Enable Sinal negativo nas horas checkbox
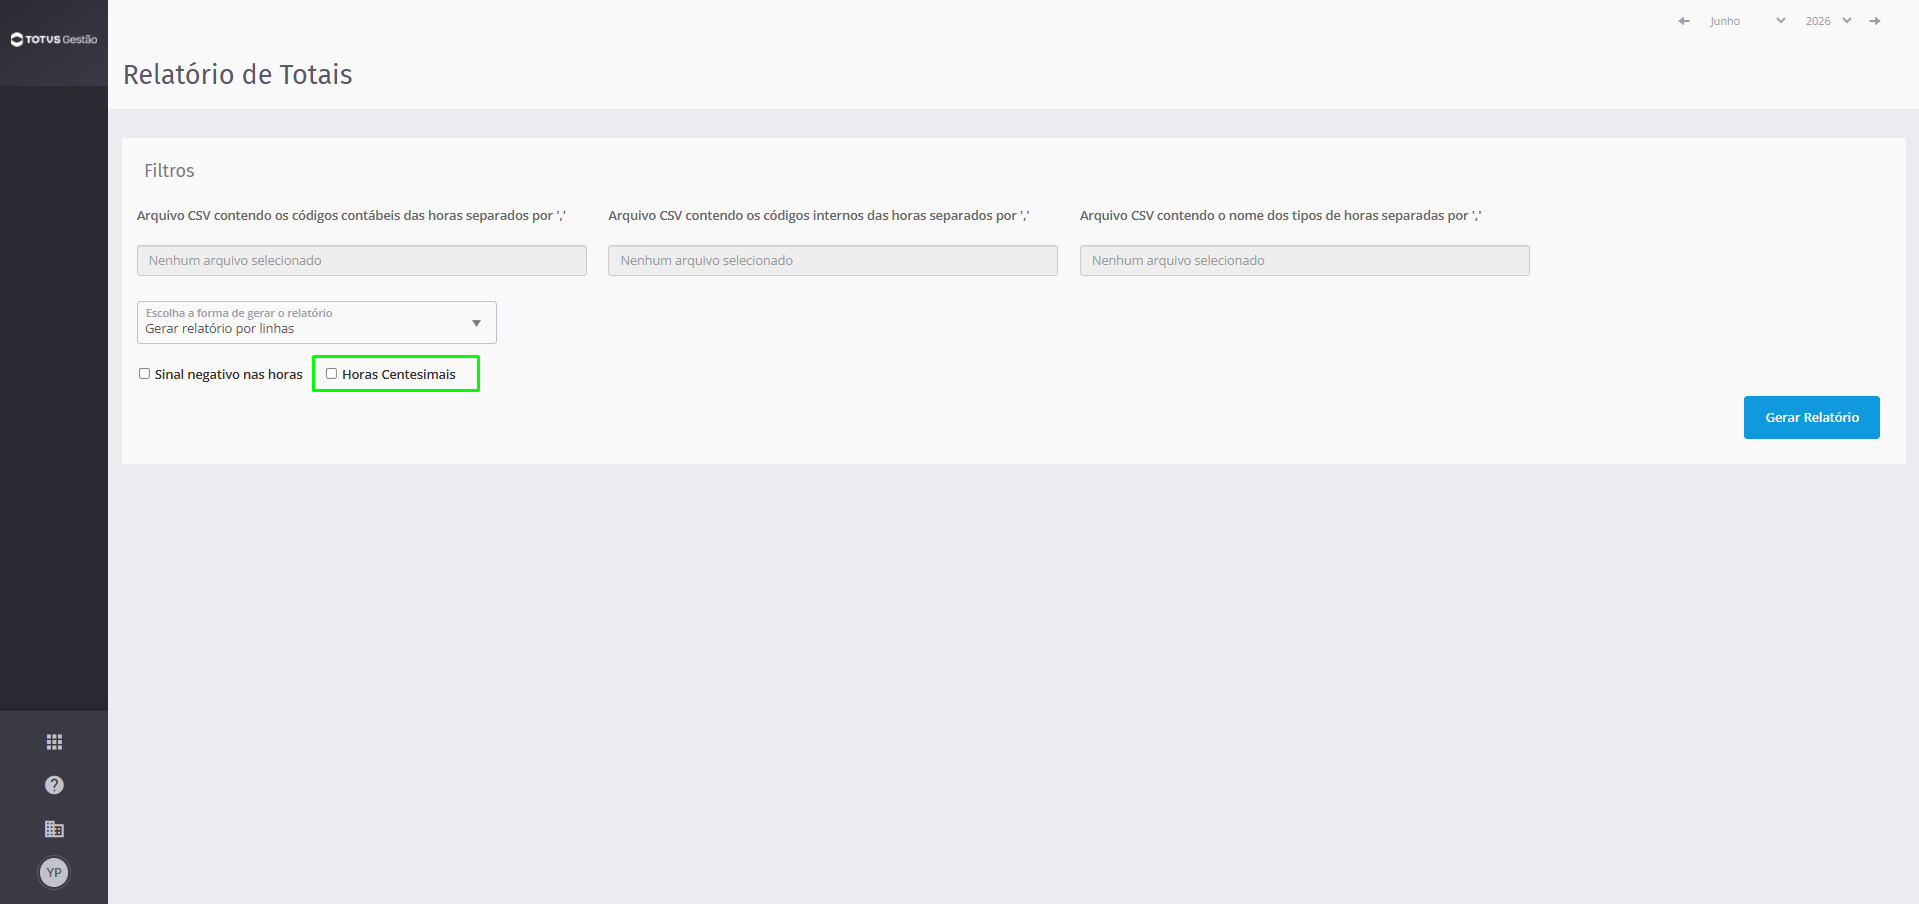 point(144,374)
